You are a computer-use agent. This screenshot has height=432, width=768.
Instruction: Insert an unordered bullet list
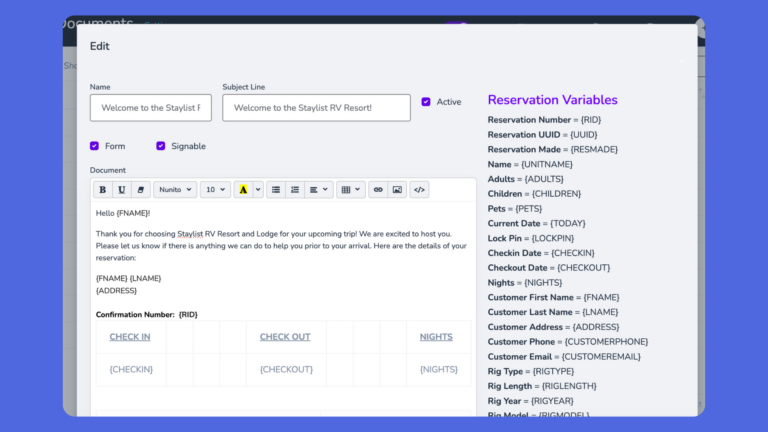(x=276, y=190)
